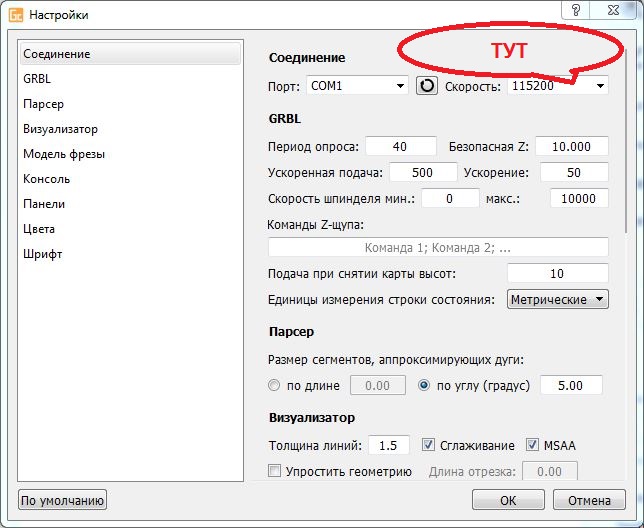This screenshot has width=644, height=528.
Task: Click the spindle speed мин. field
Action: [450, 199]
